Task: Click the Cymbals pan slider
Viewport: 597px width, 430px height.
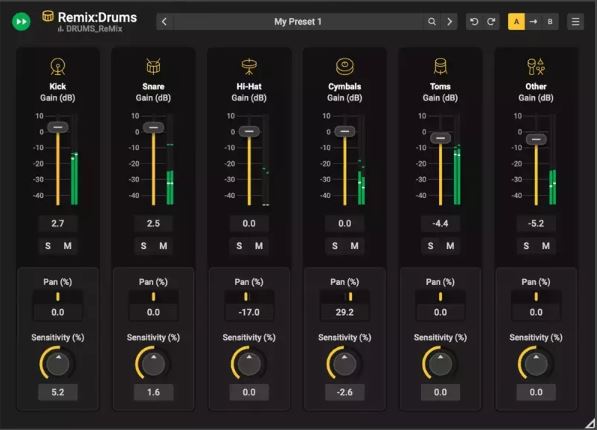Action: pos(345,297)
